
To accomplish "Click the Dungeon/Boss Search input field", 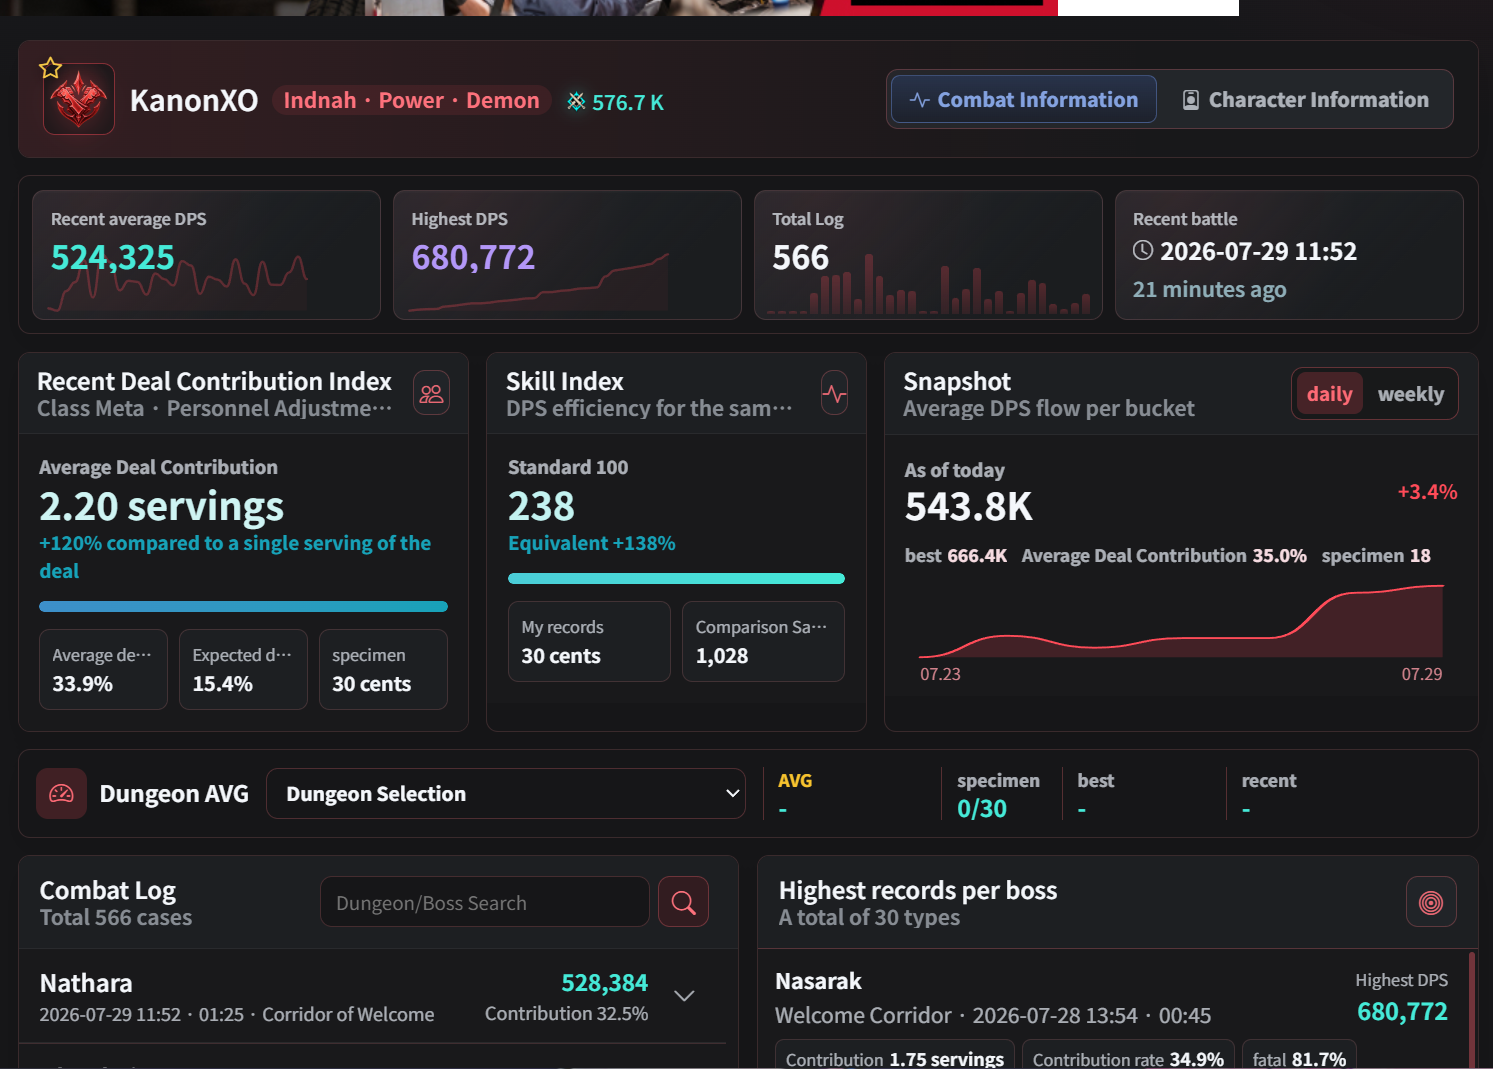I will point(485,902).
